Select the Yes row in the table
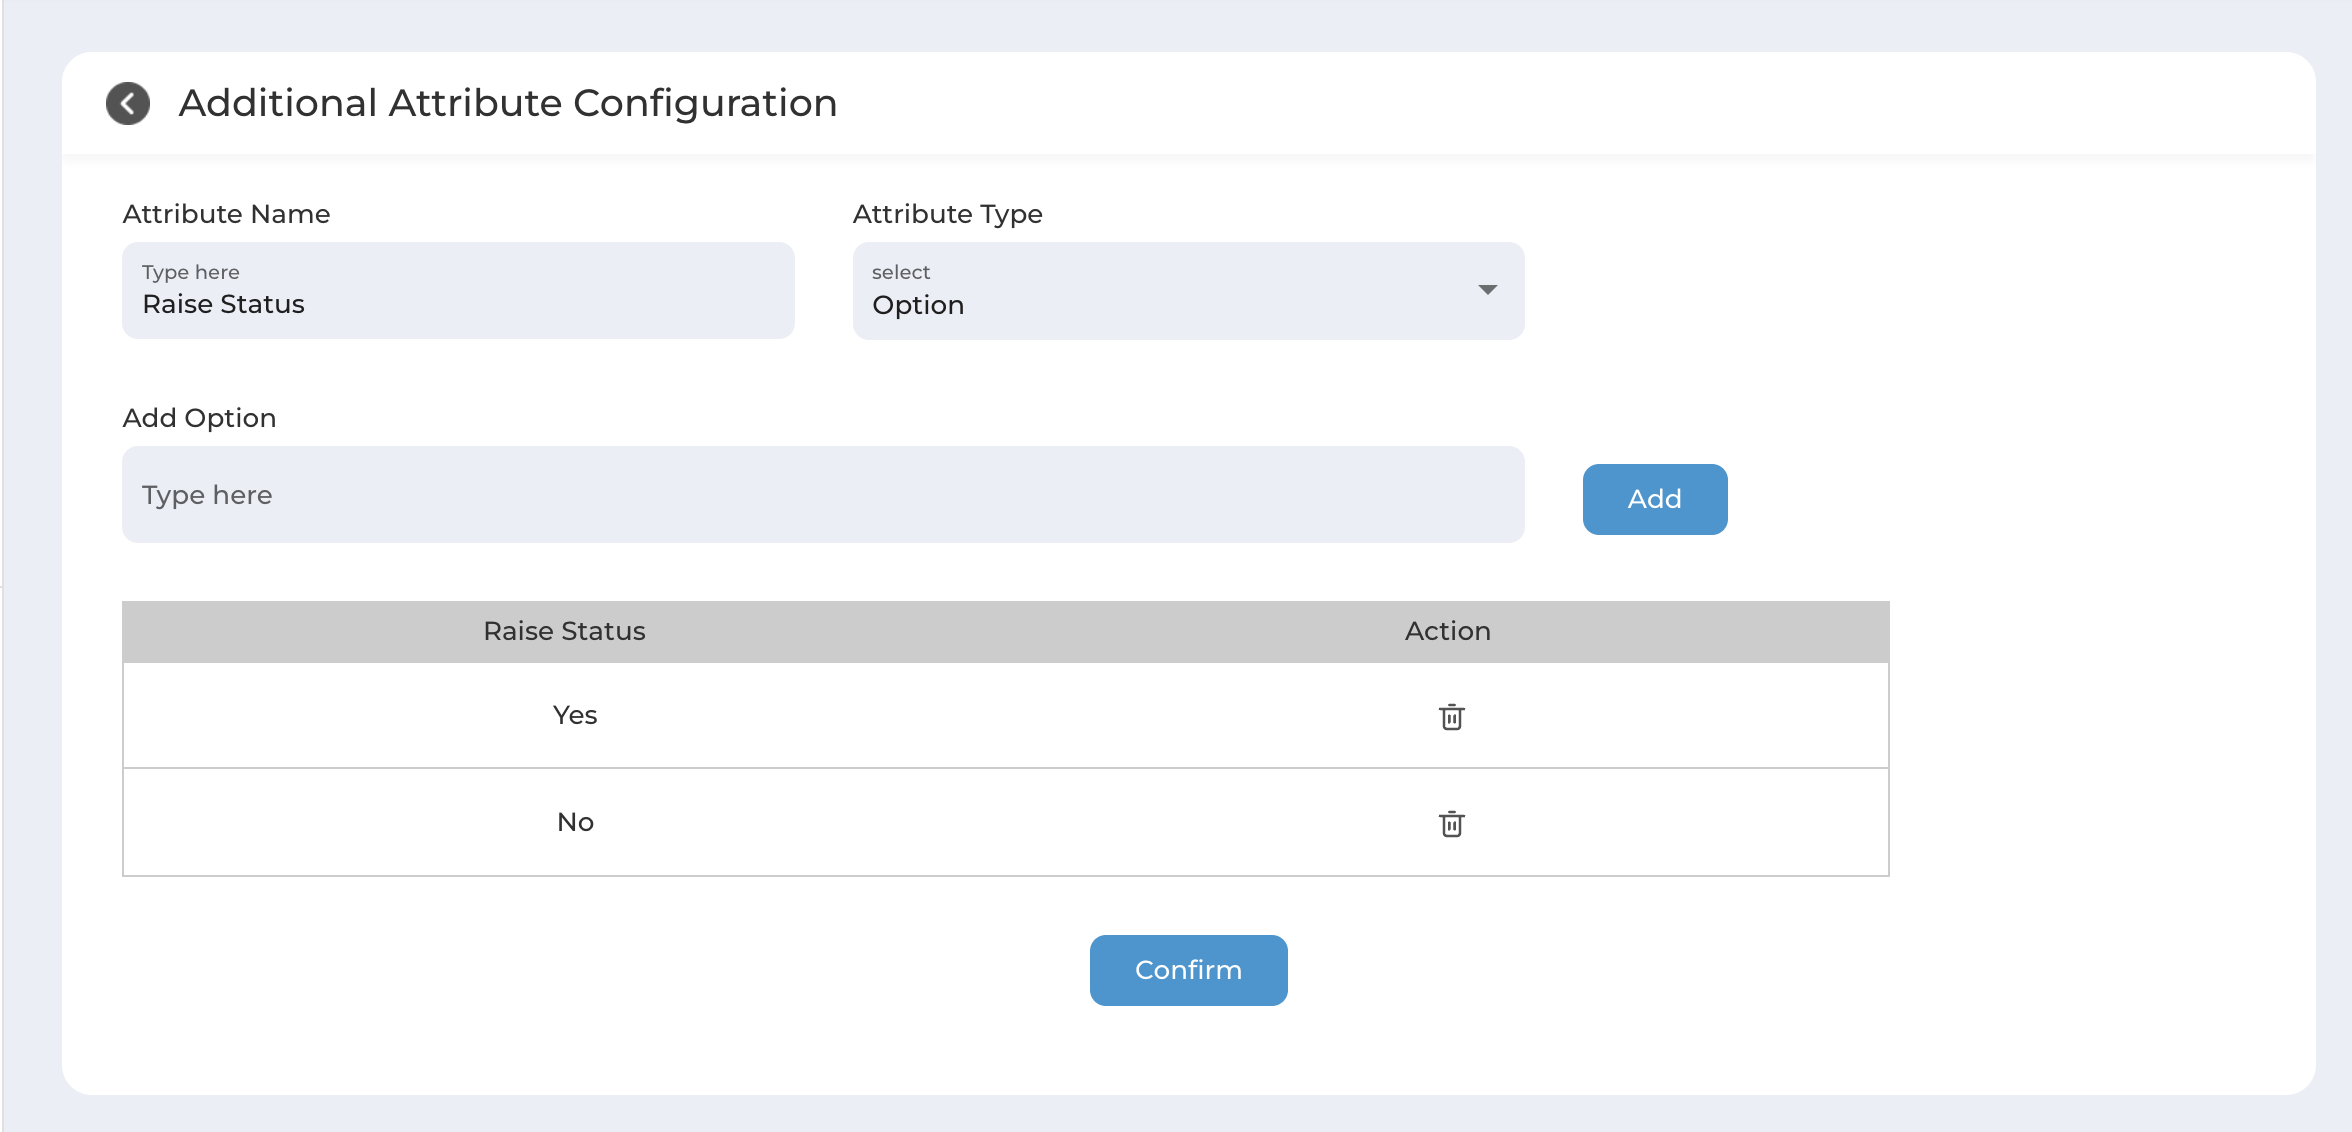The height and width of the screenshot is (1132, 2352). [x=1005, y=715]
